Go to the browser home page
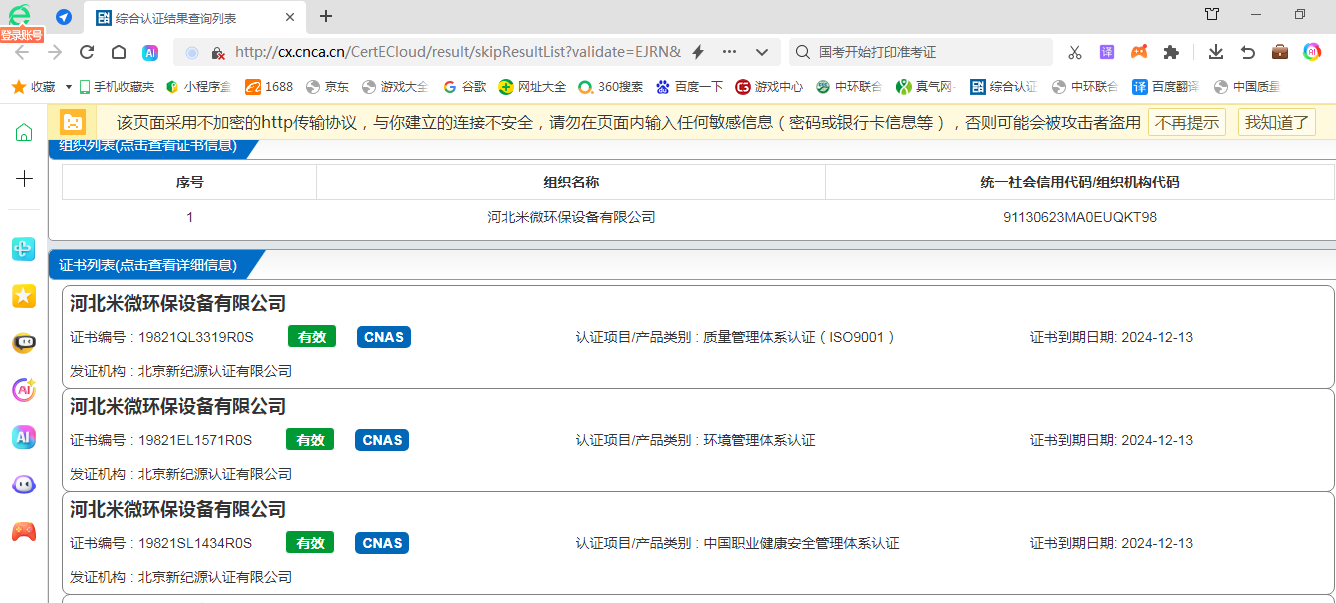1336x603 pixels. click(x=119, y=52)
